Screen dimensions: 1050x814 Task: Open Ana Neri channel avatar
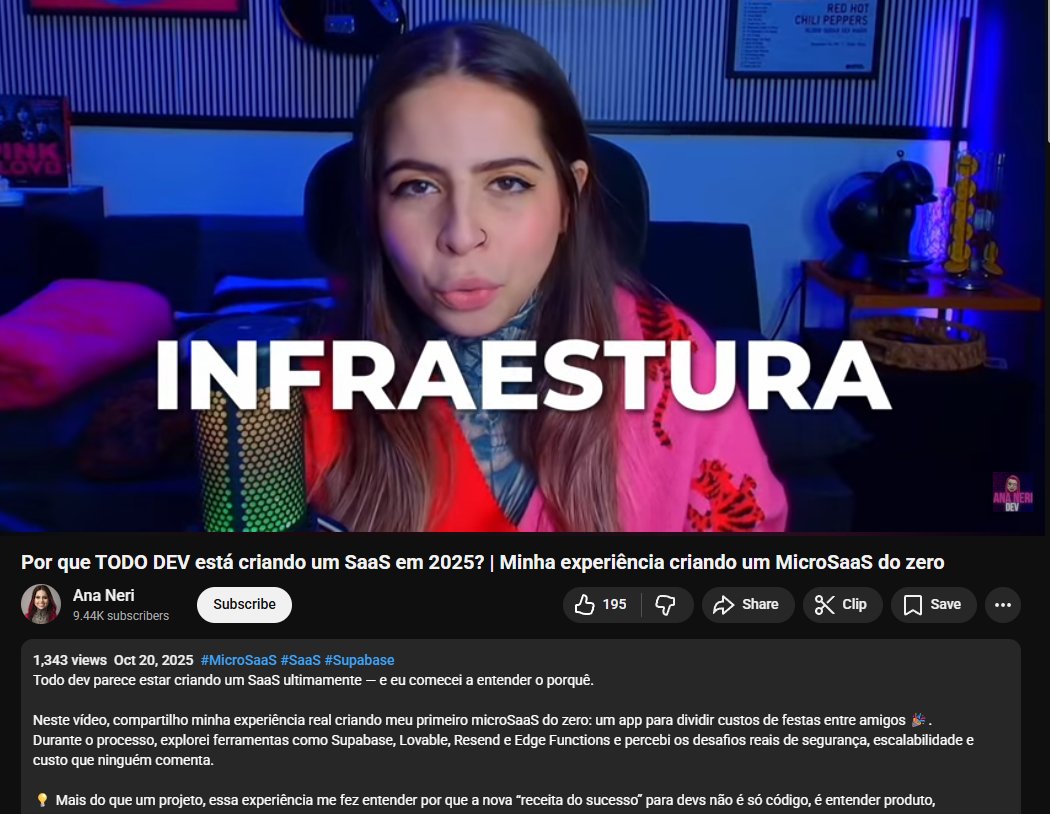point(41,604)
